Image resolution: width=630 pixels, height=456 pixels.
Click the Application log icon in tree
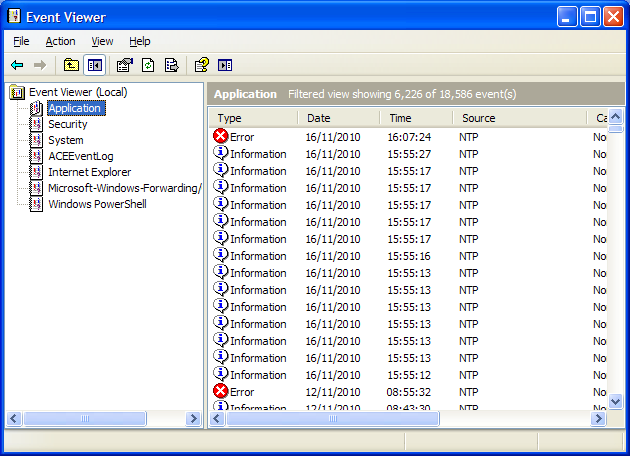[37, 108]
